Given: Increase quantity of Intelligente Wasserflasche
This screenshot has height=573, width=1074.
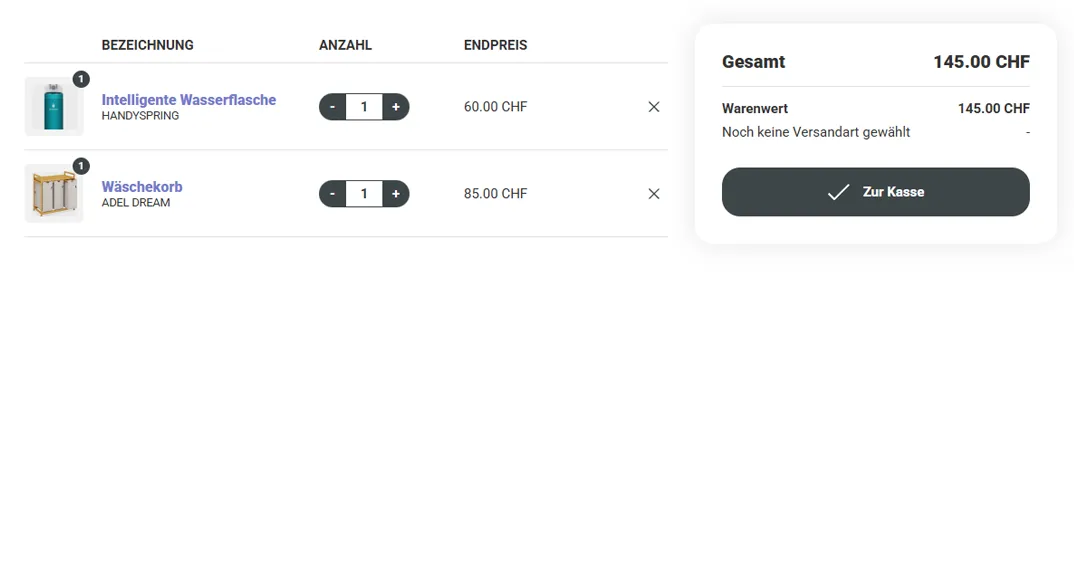Looking at the screenshot, I should pos(396,107).
